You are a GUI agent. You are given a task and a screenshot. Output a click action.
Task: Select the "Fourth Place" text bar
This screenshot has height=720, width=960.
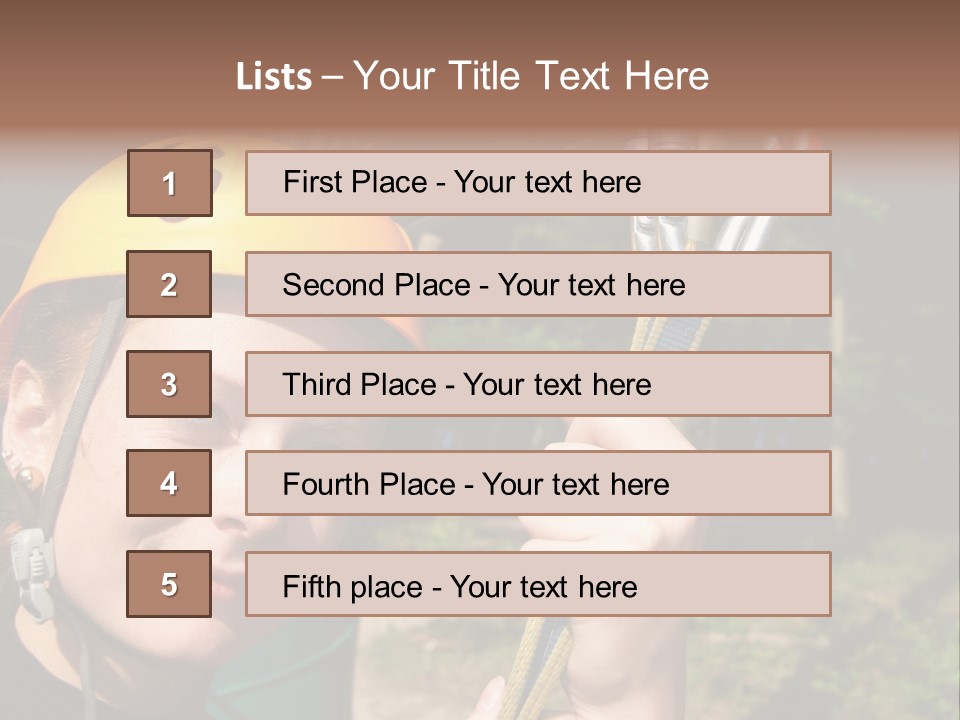(x=538, y=484)
